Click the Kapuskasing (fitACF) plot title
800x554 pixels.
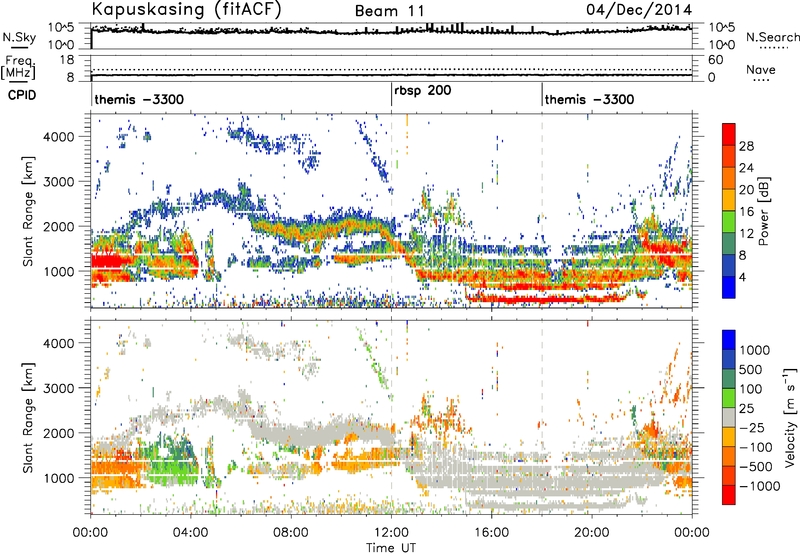(x=186, y=9)
